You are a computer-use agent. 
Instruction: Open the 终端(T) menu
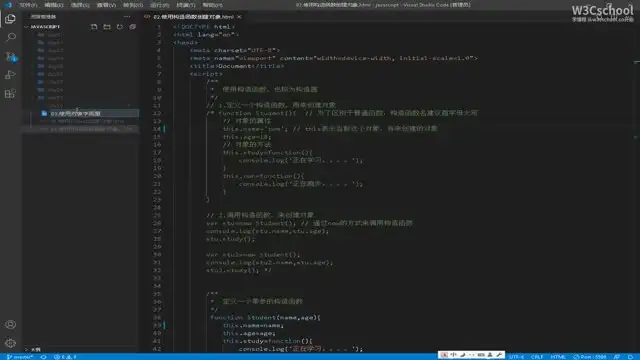pos(186,5)
